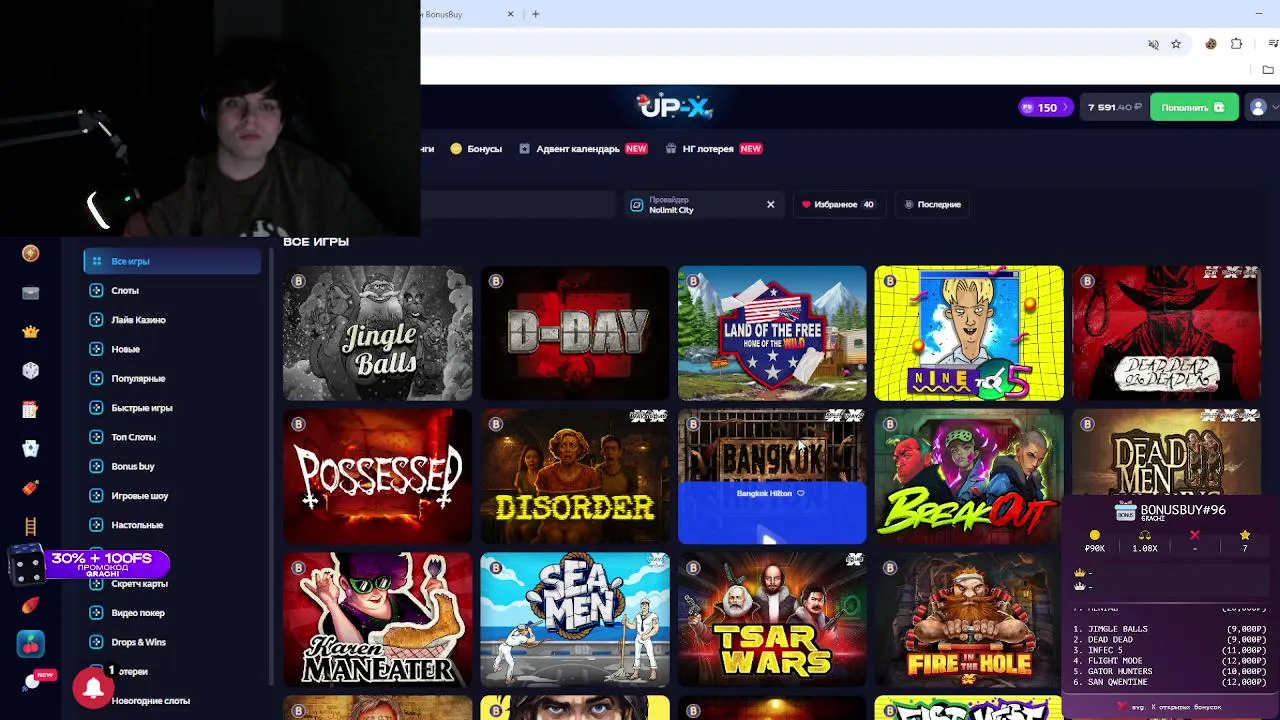1280x720 pixels.
Task: Open Tsar Wars game thumbnail
Action: (x=772, y=619)
